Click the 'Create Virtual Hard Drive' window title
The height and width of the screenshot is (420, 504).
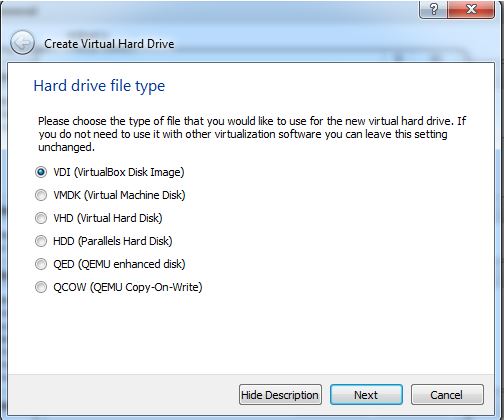(109, 44)
